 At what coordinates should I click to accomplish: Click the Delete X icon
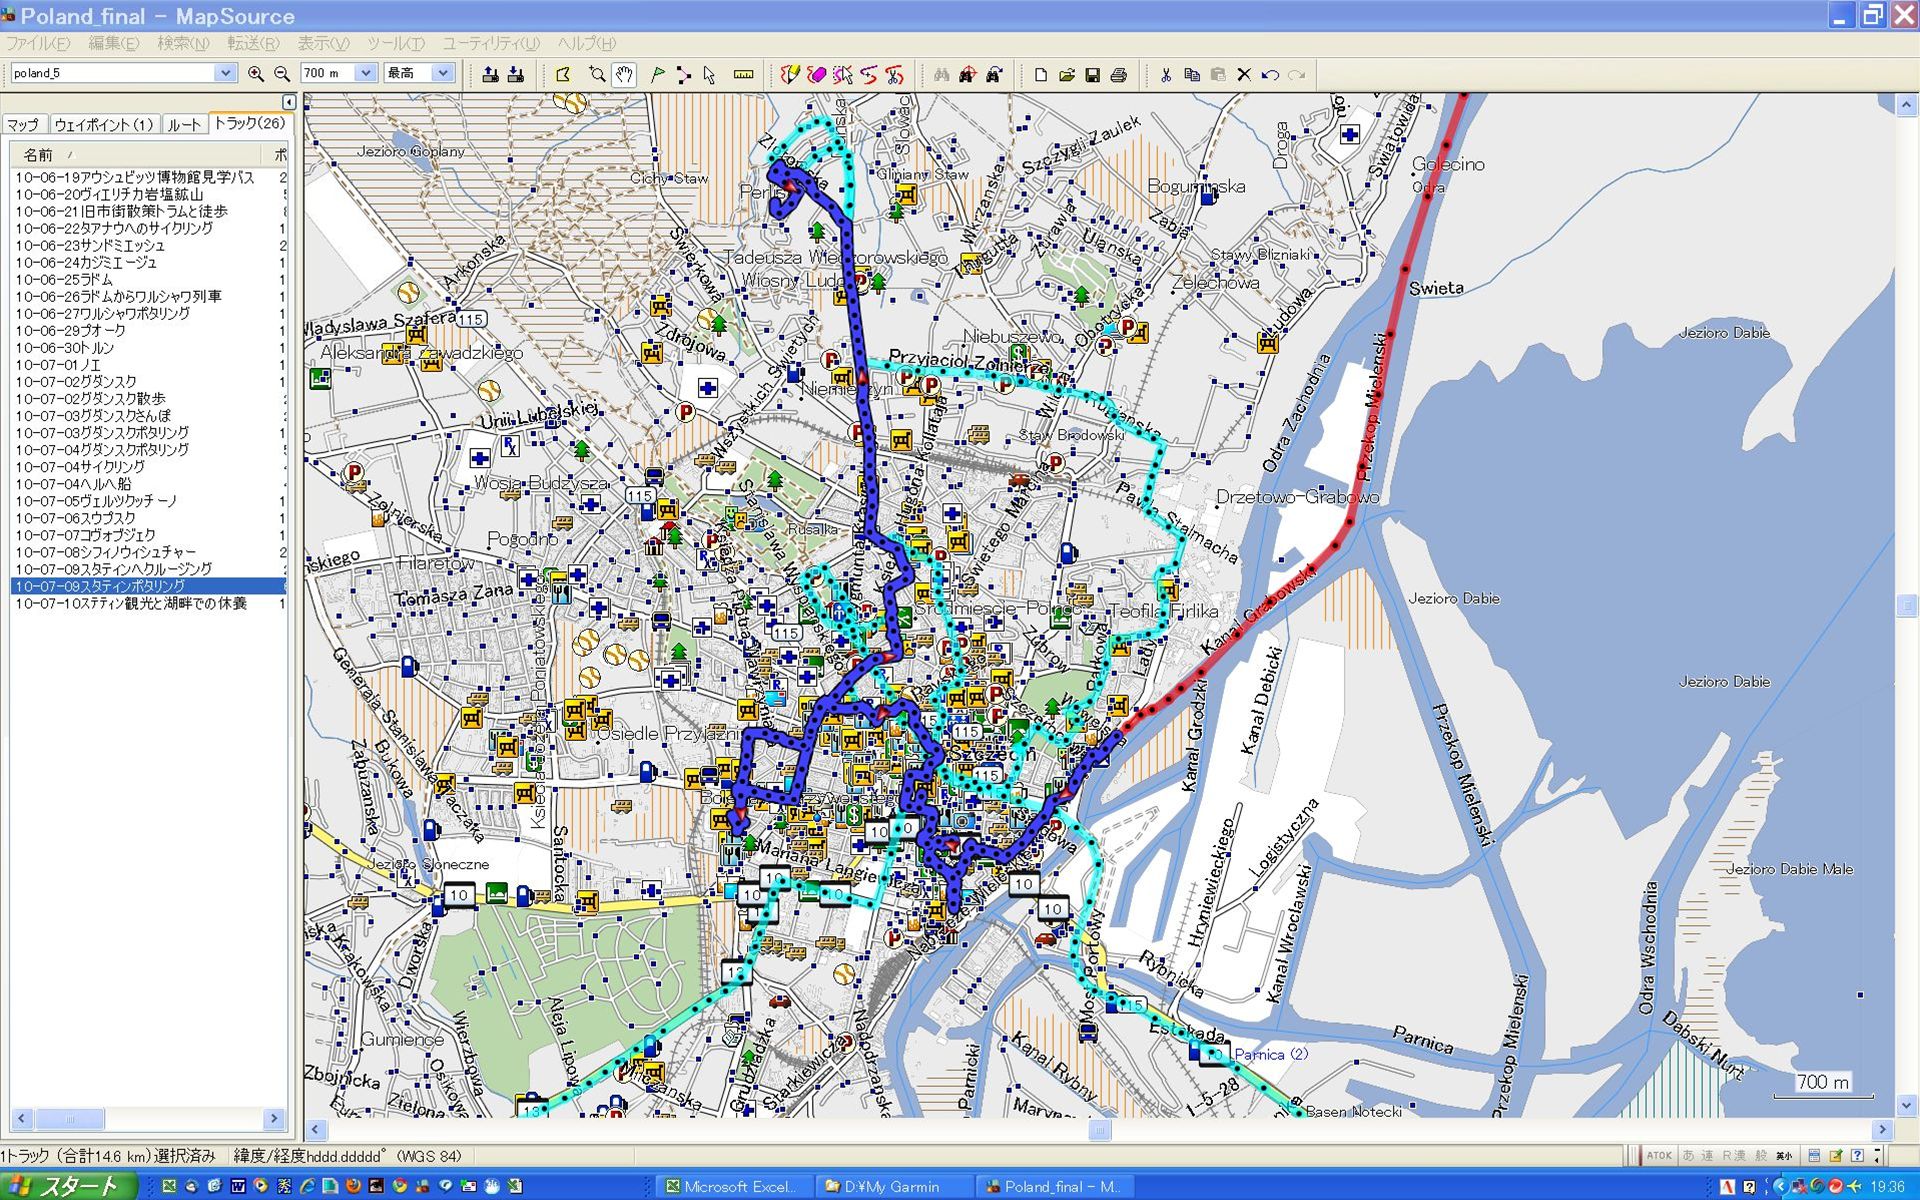(x=1244, y=74)
